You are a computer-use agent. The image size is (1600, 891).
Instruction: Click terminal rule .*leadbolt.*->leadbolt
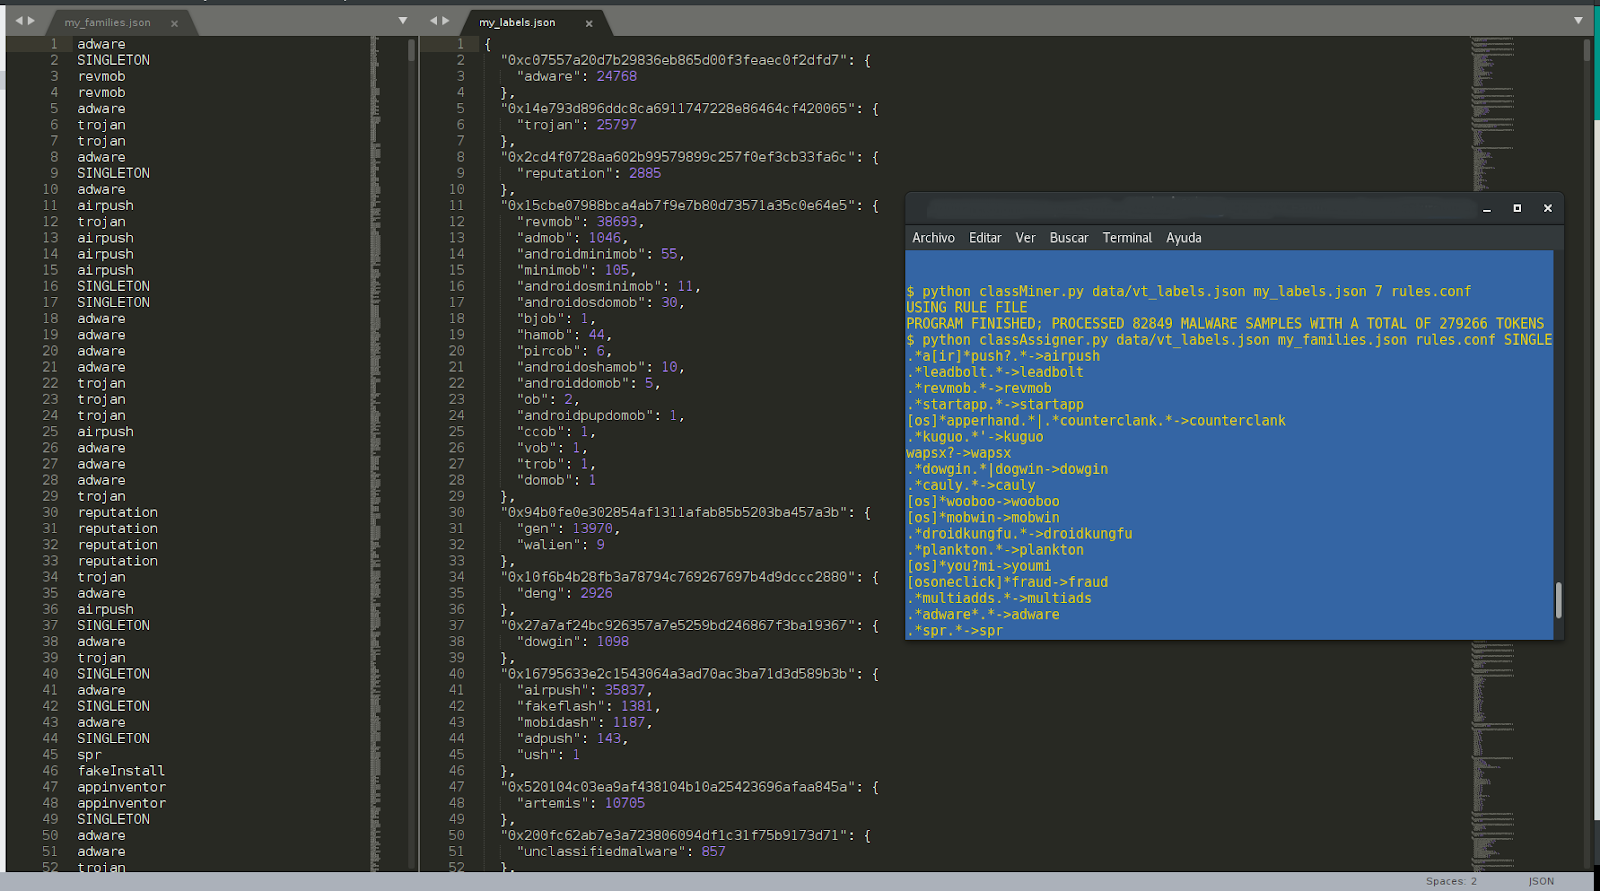[x=995, y=372]
